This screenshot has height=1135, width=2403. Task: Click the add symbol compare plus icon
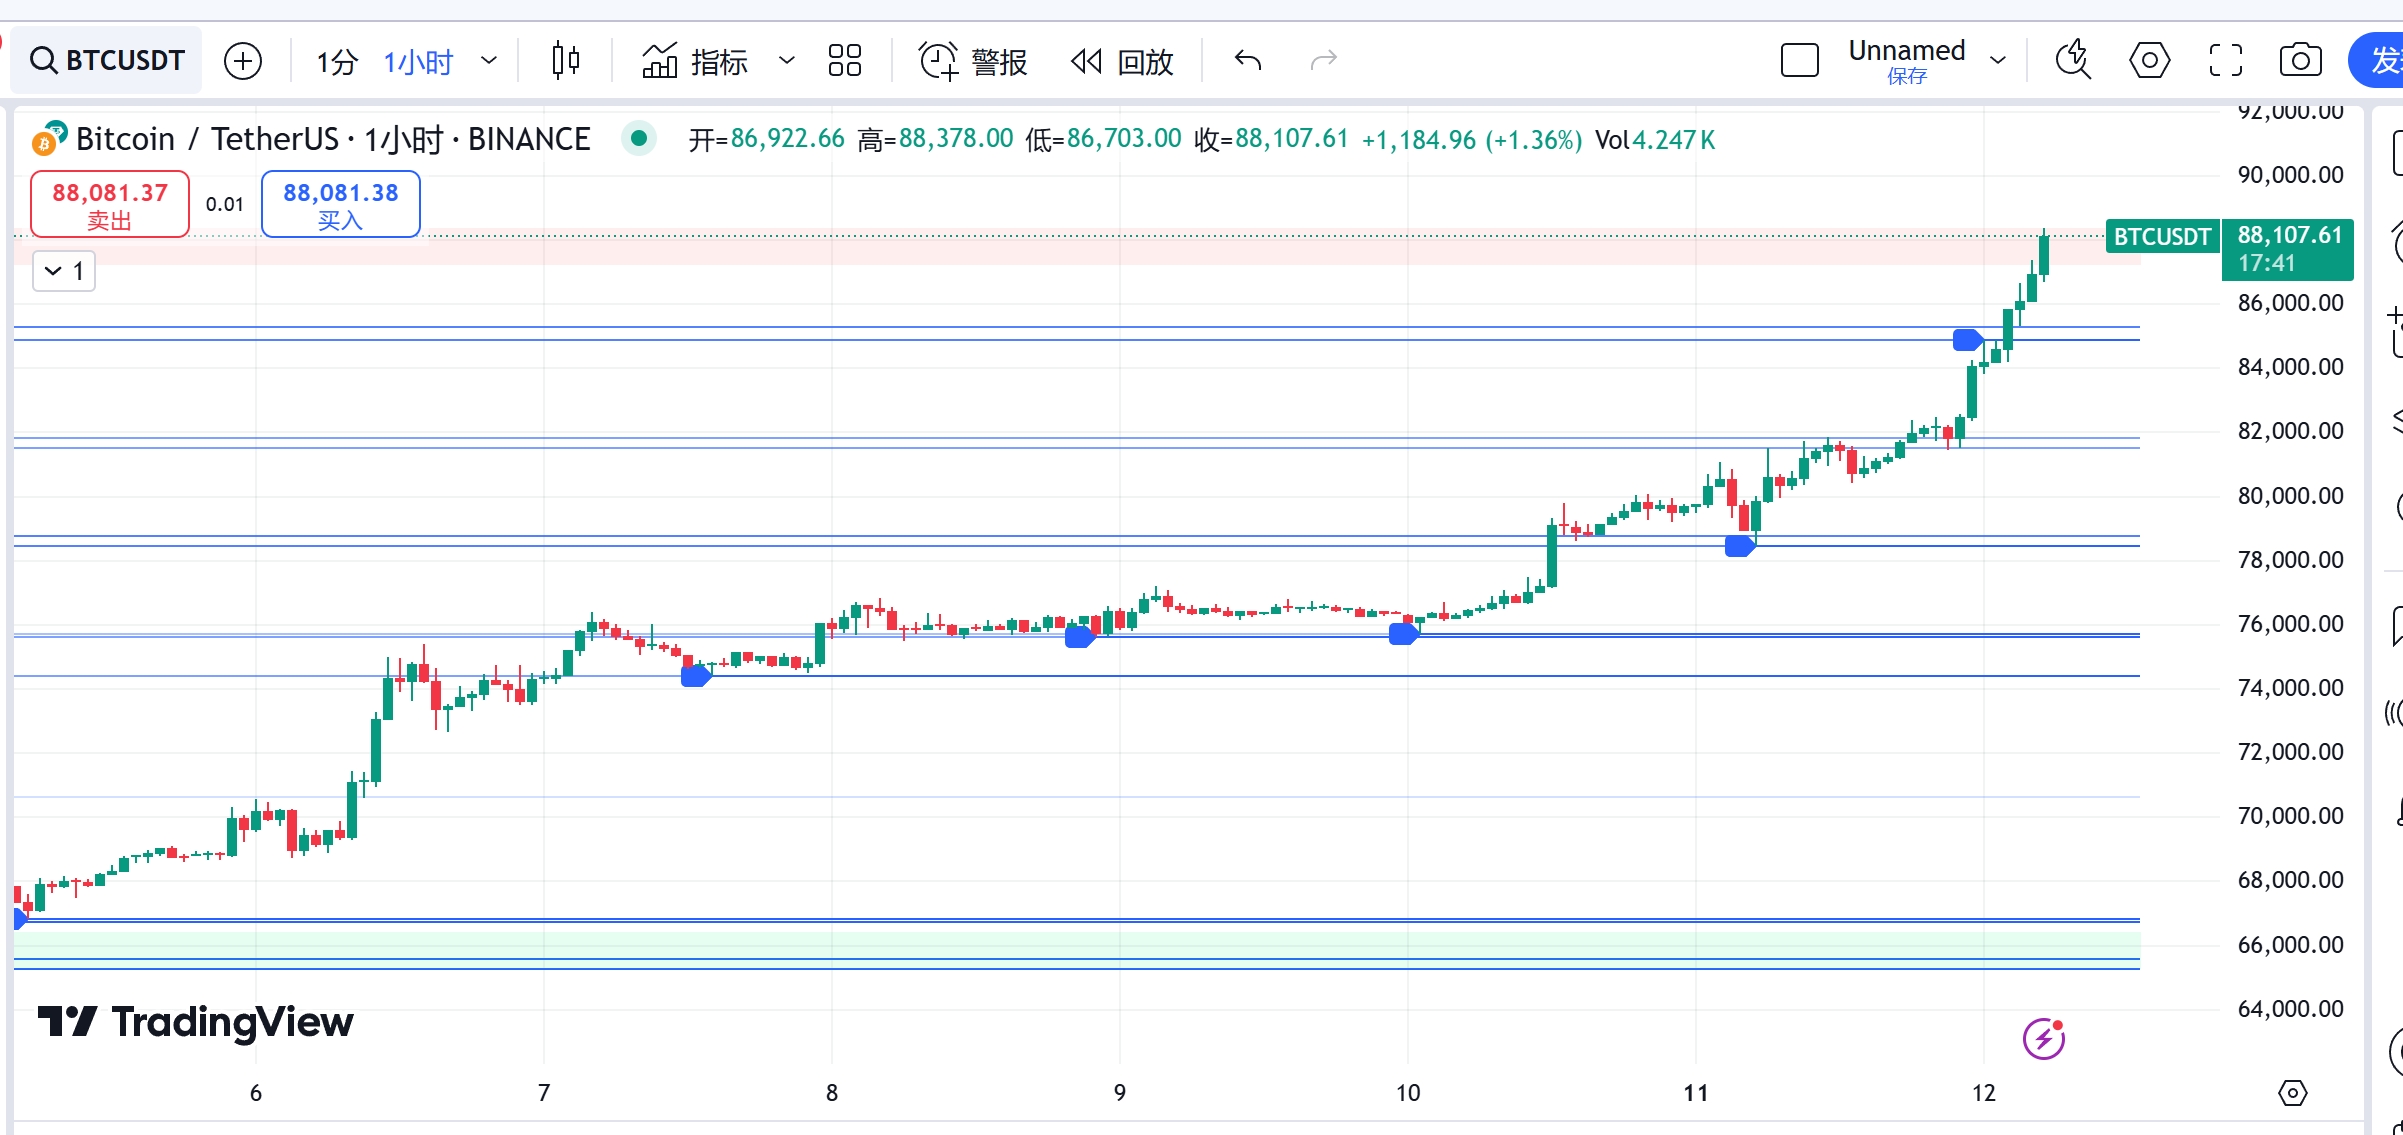[x=243, y=61]
